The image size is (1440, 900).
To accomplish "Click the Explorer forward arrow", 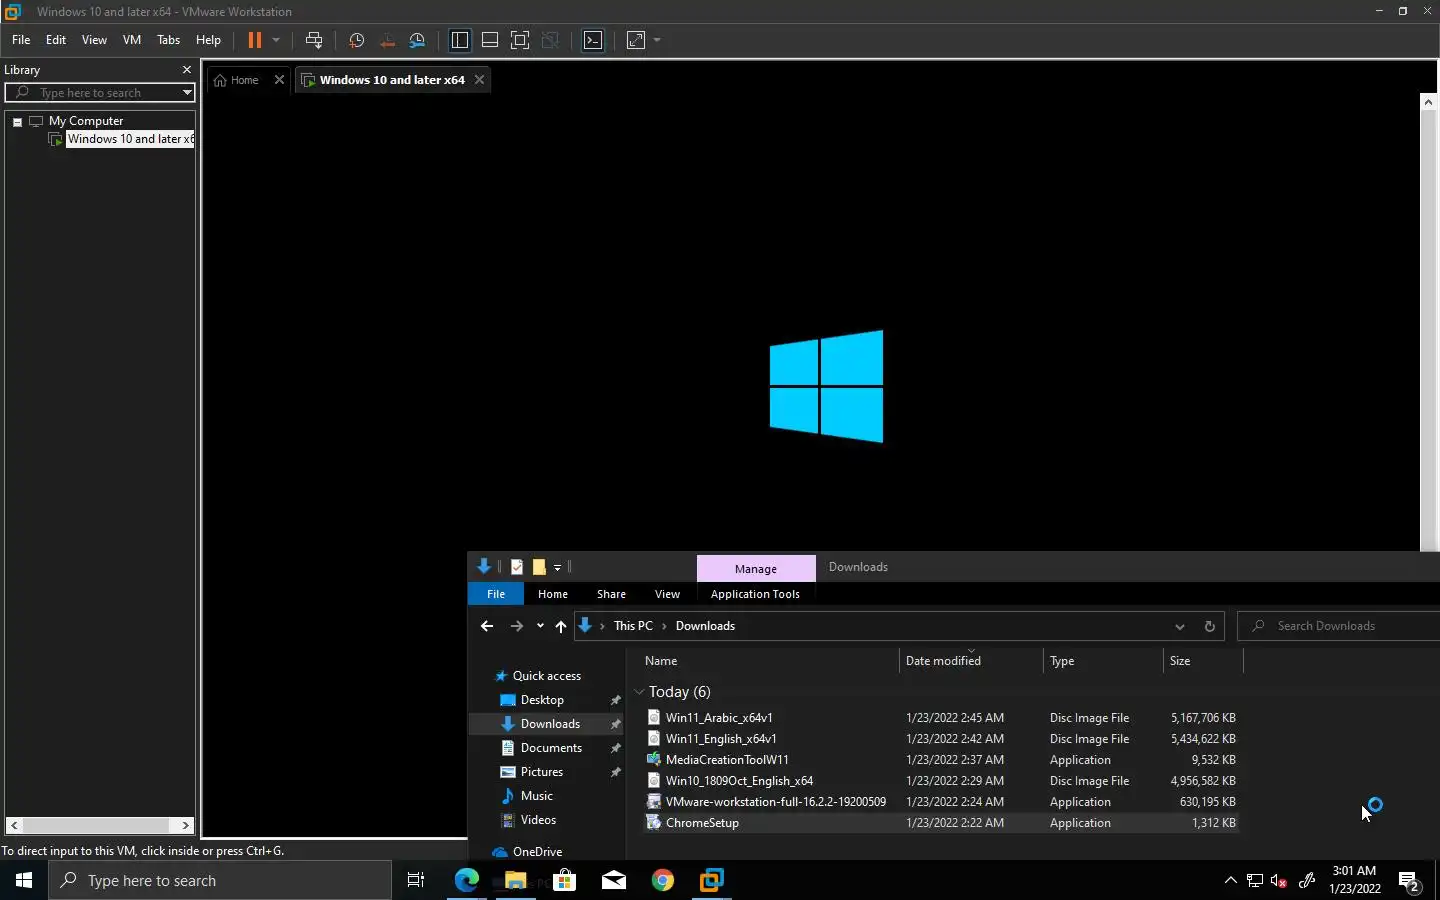I will (516, 626).
